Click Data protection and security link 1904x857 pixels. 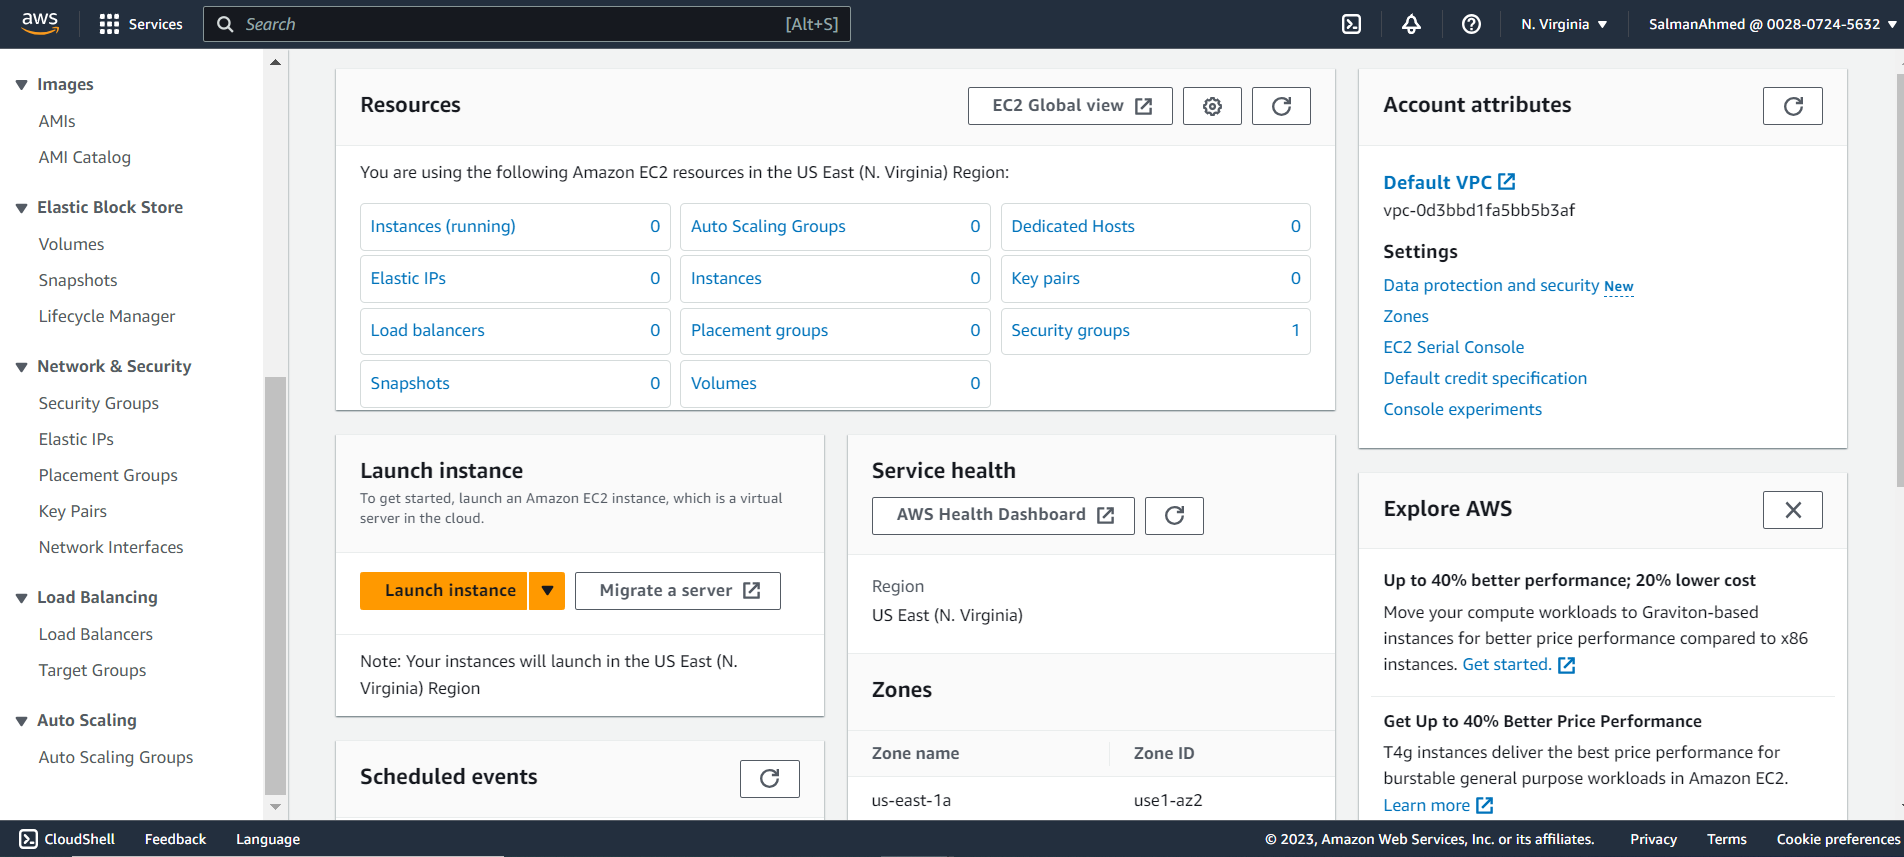tap(1491, 285)
